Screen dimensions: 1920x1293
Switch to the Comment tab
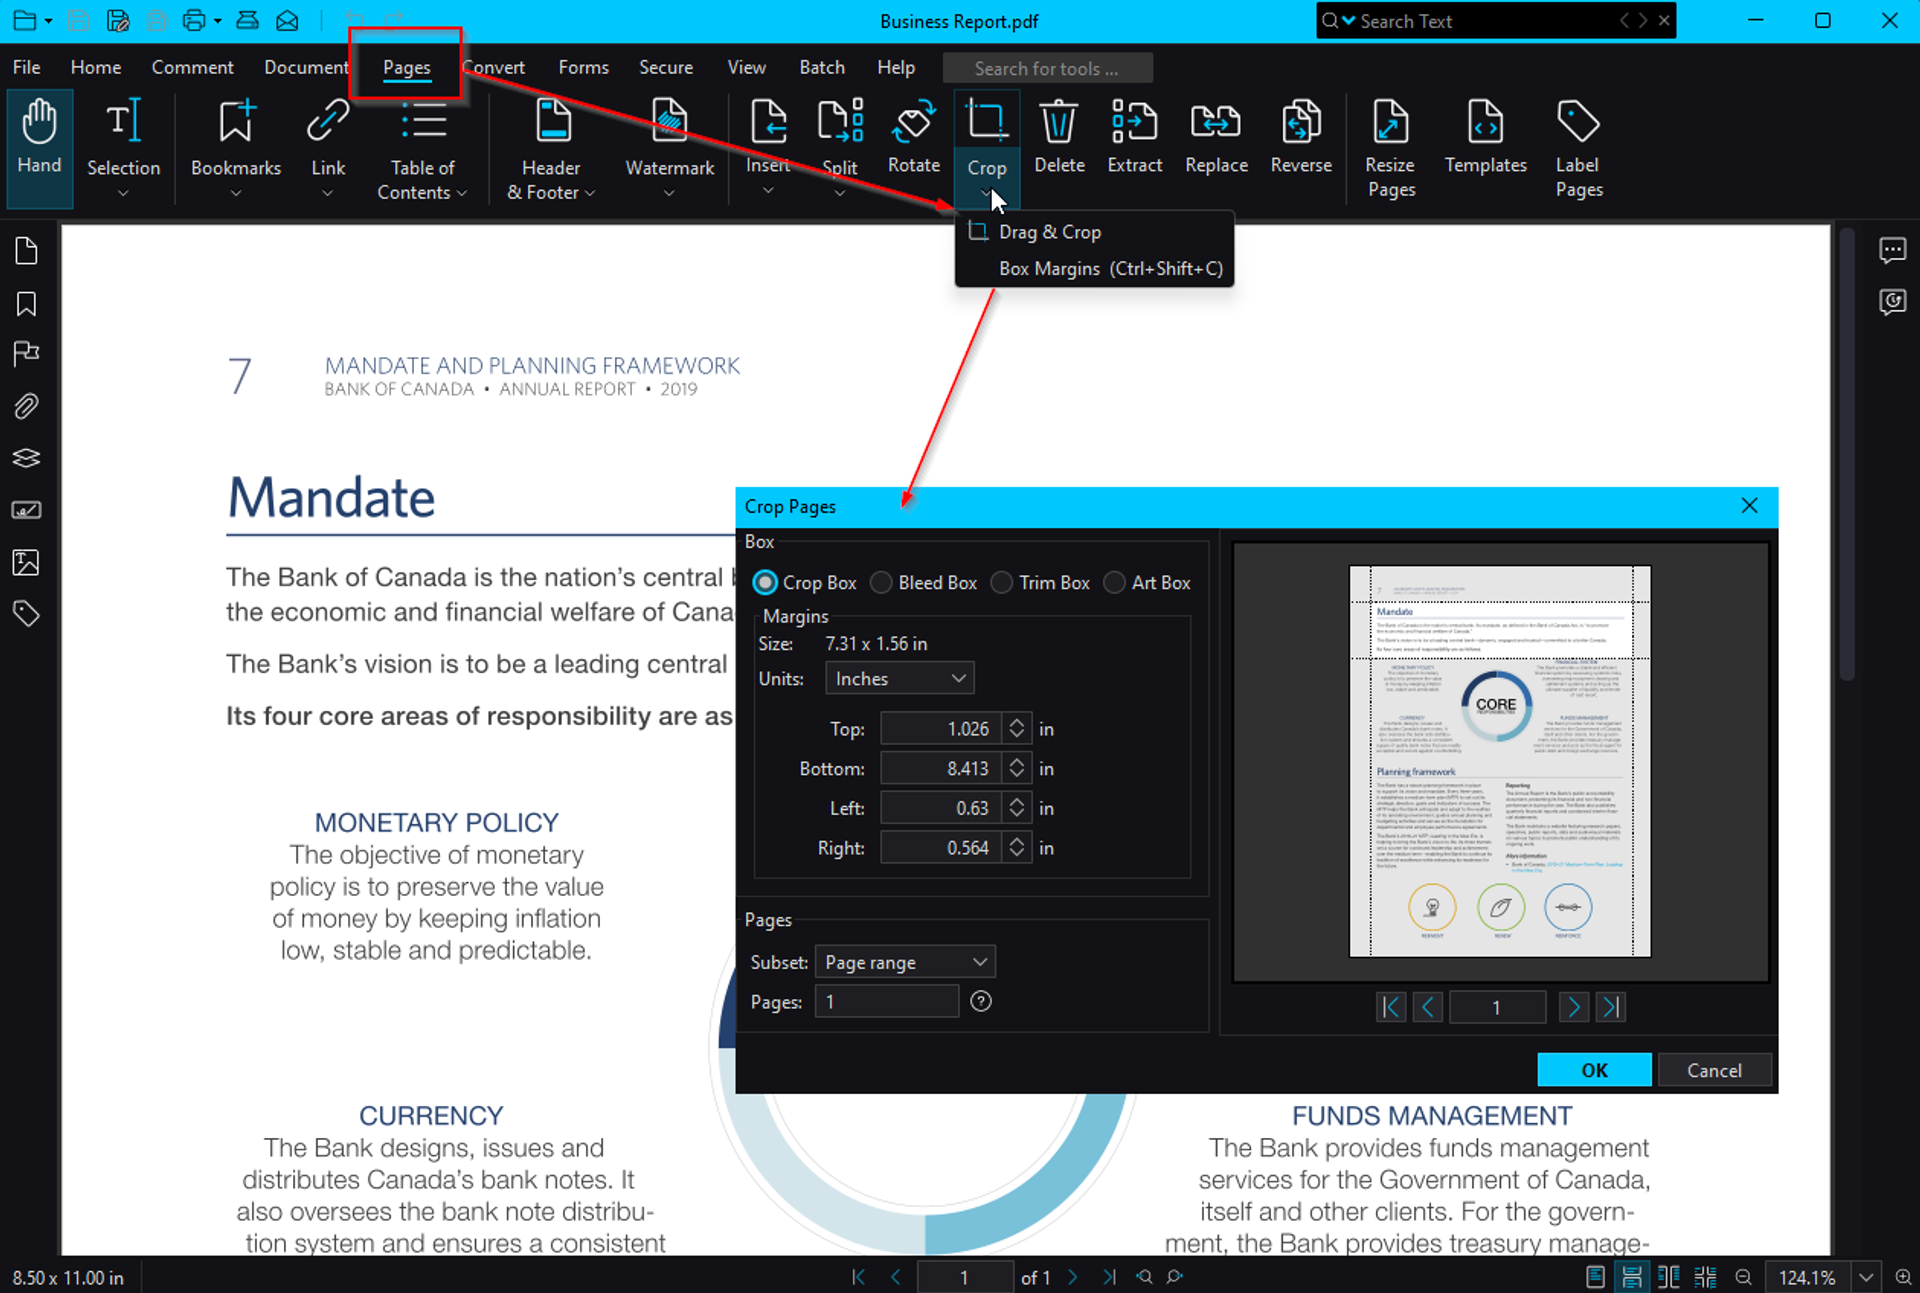(x=192, y=67)
